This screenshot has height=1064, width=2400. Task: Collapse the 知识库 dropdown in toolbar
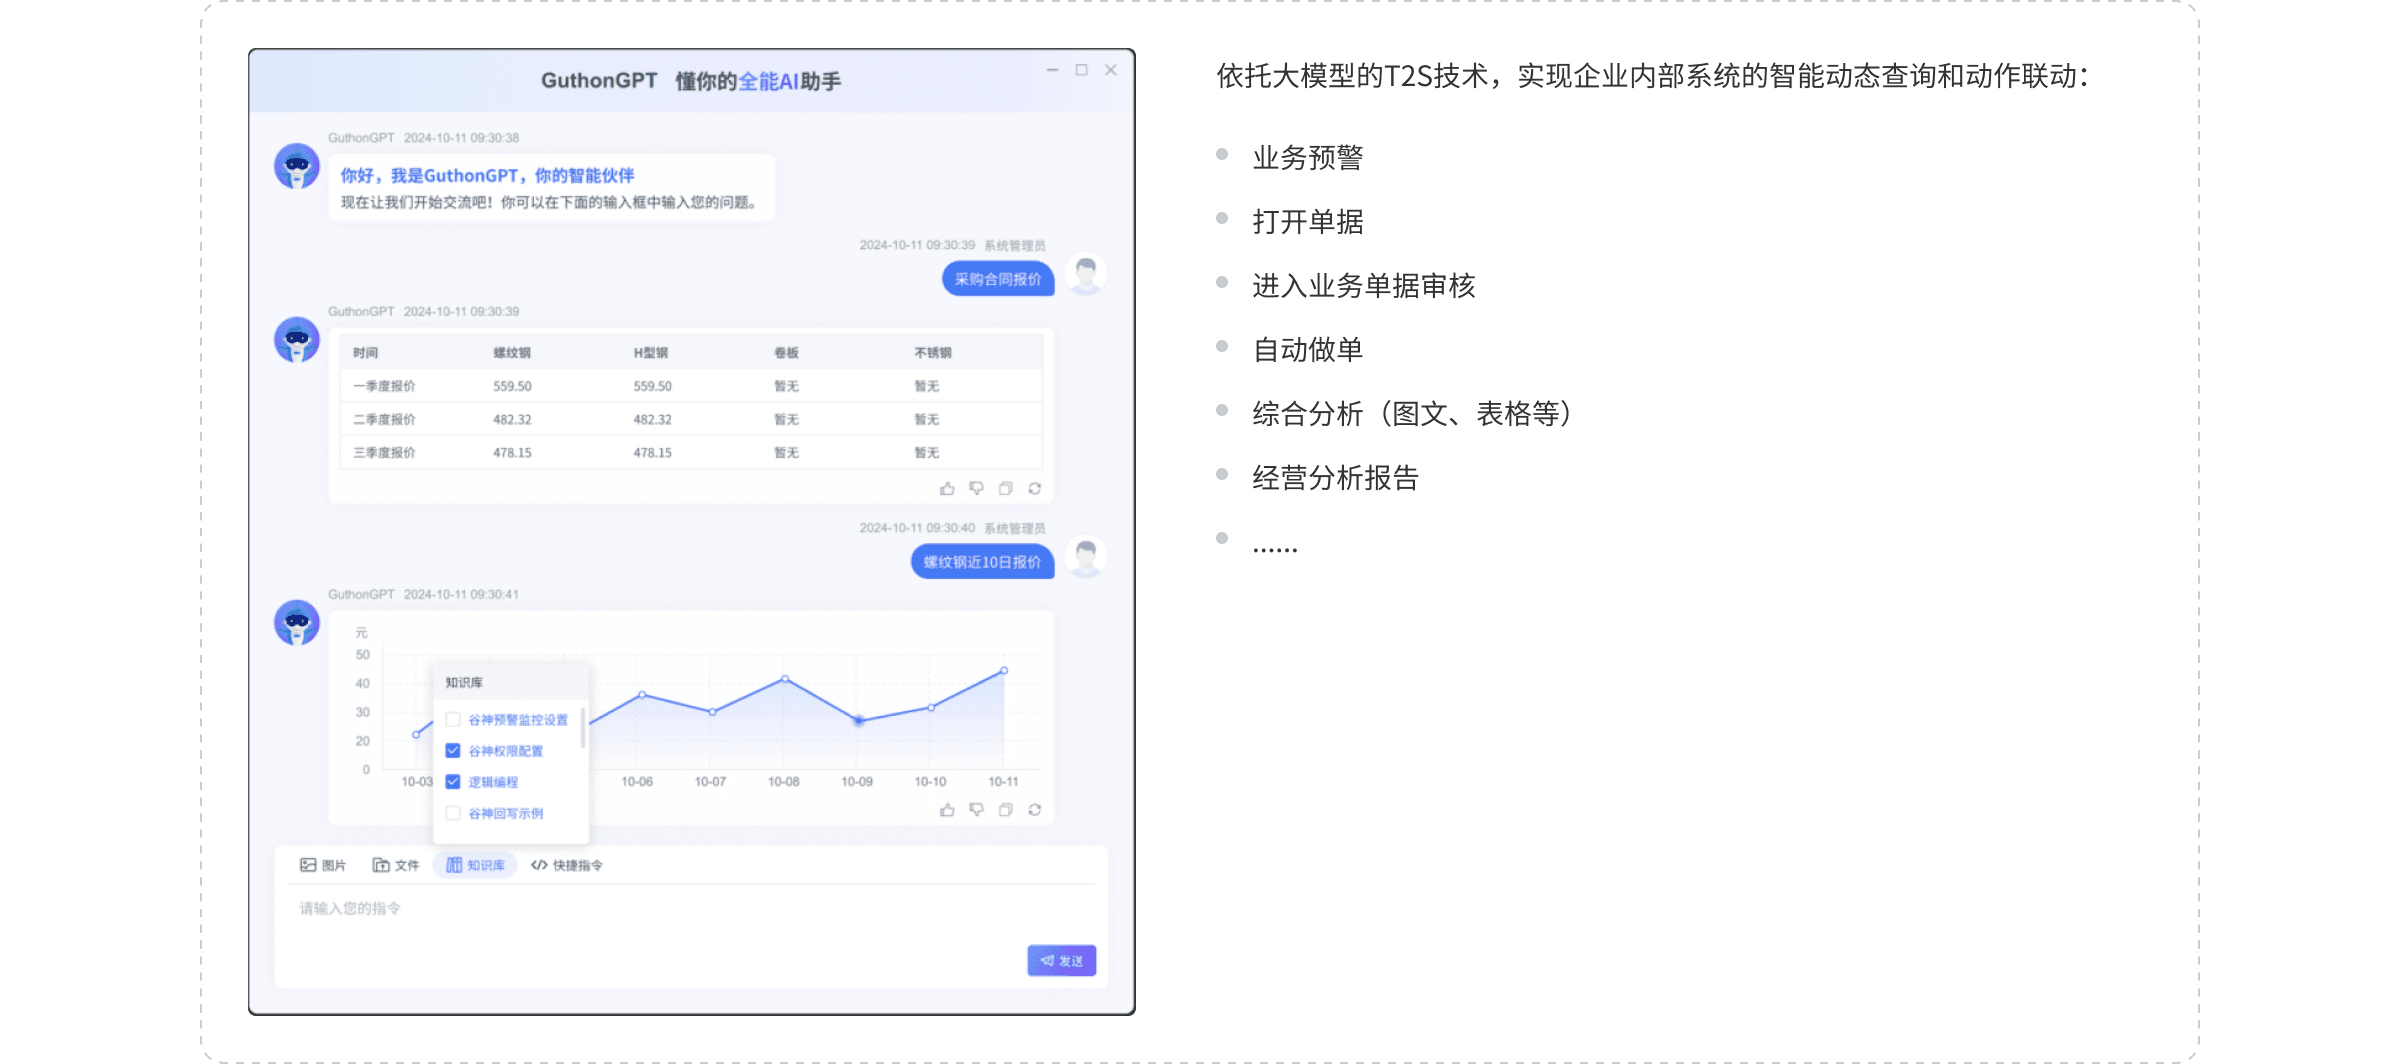click(x=475, y=865)
